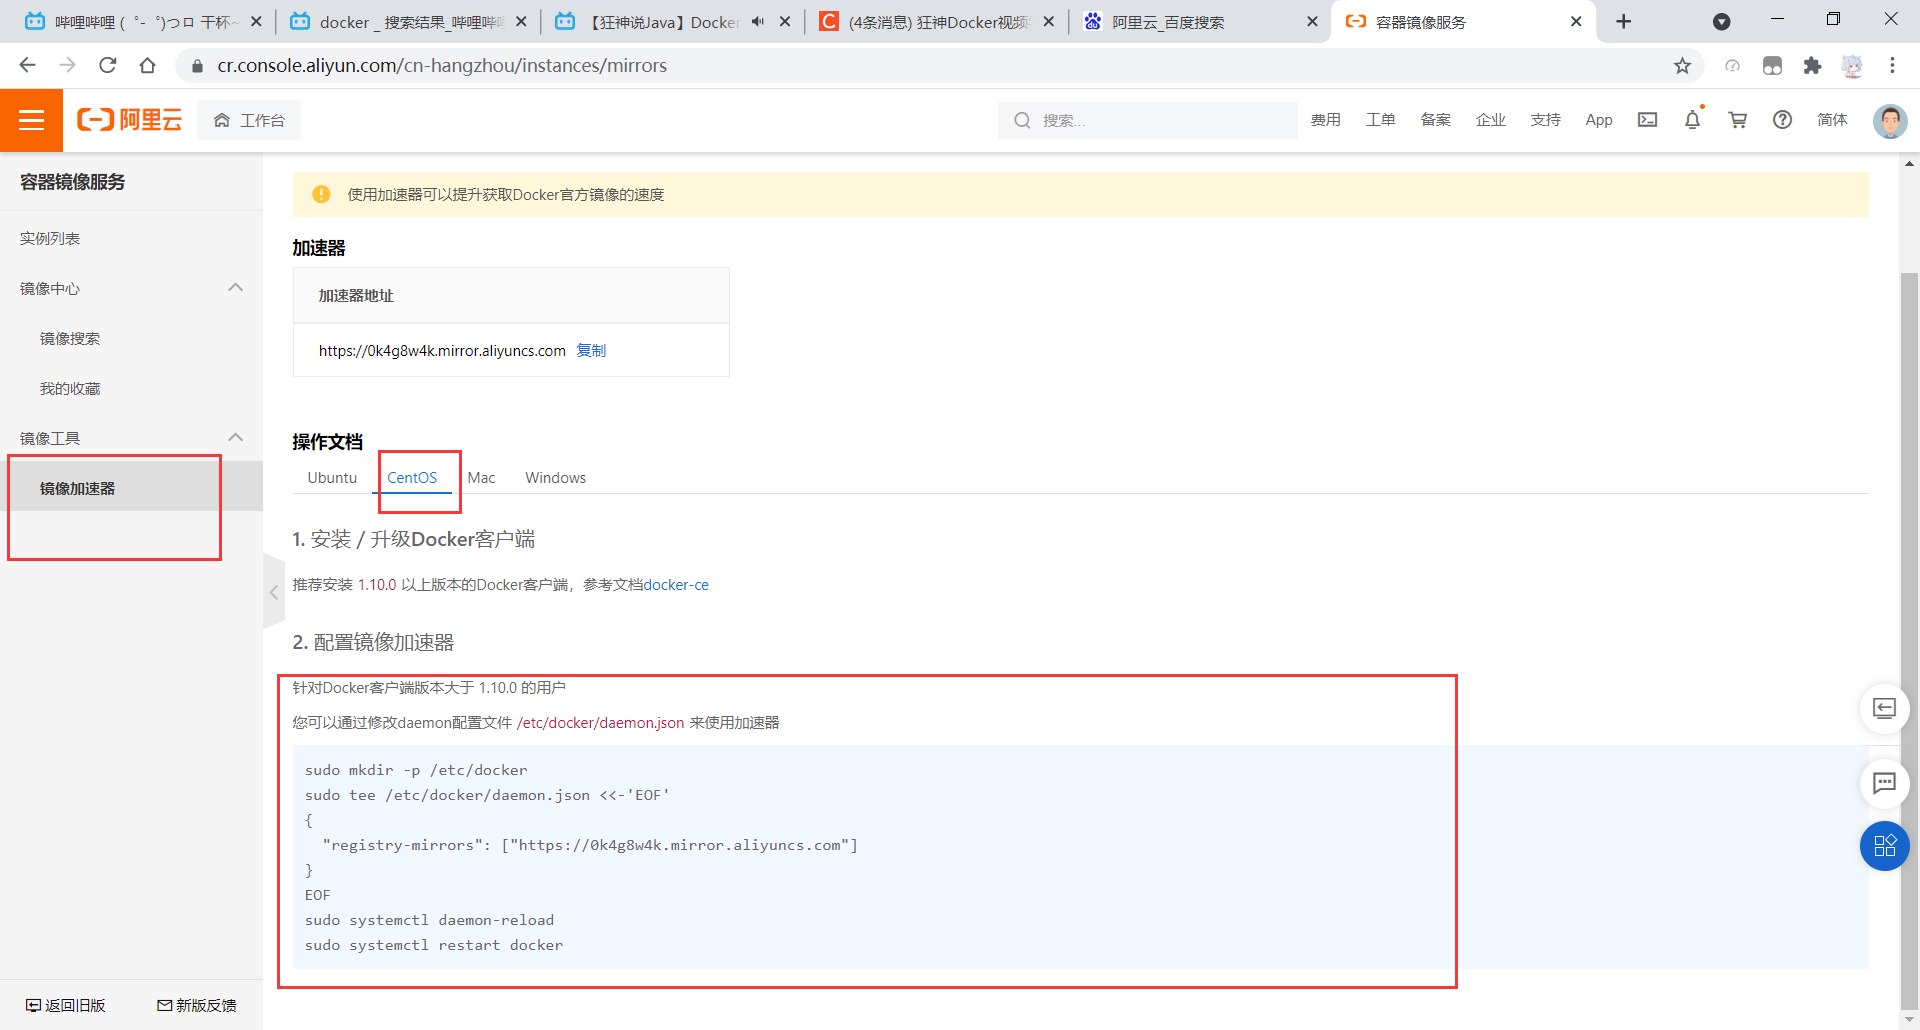This screenshot has width=1920, height=1030.
Task: Switch to the Ubuntu tab
Action: 332,477
